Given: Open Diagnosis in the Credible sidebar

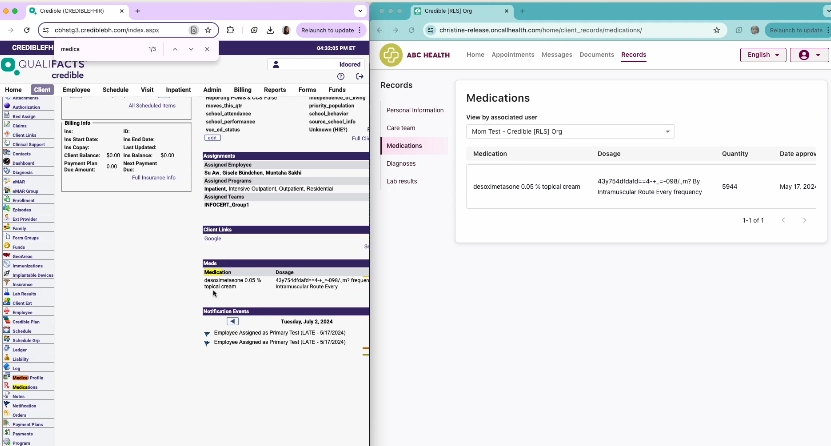Looking at the screenshot, I should tap(22, 172).
